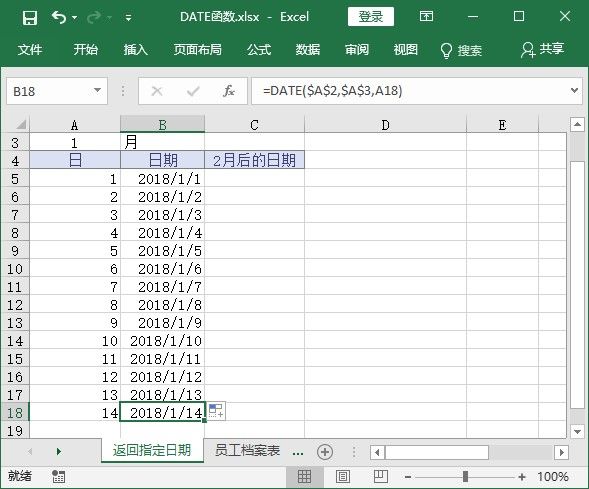This screenshot has width=589, height=489.
Task: Switch to the 页面布局 ribbon tab
Action: pos(198,50)
